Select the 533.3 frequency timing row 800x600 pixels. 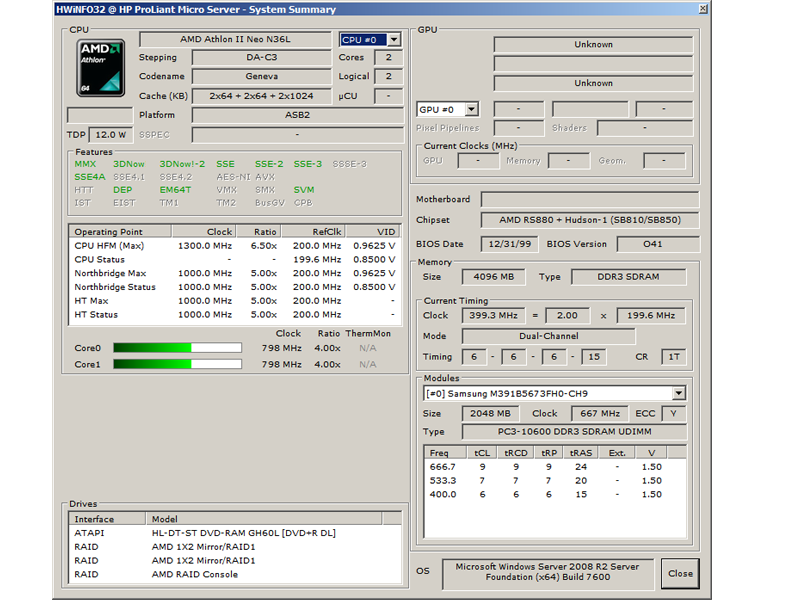tap(555, 481)
